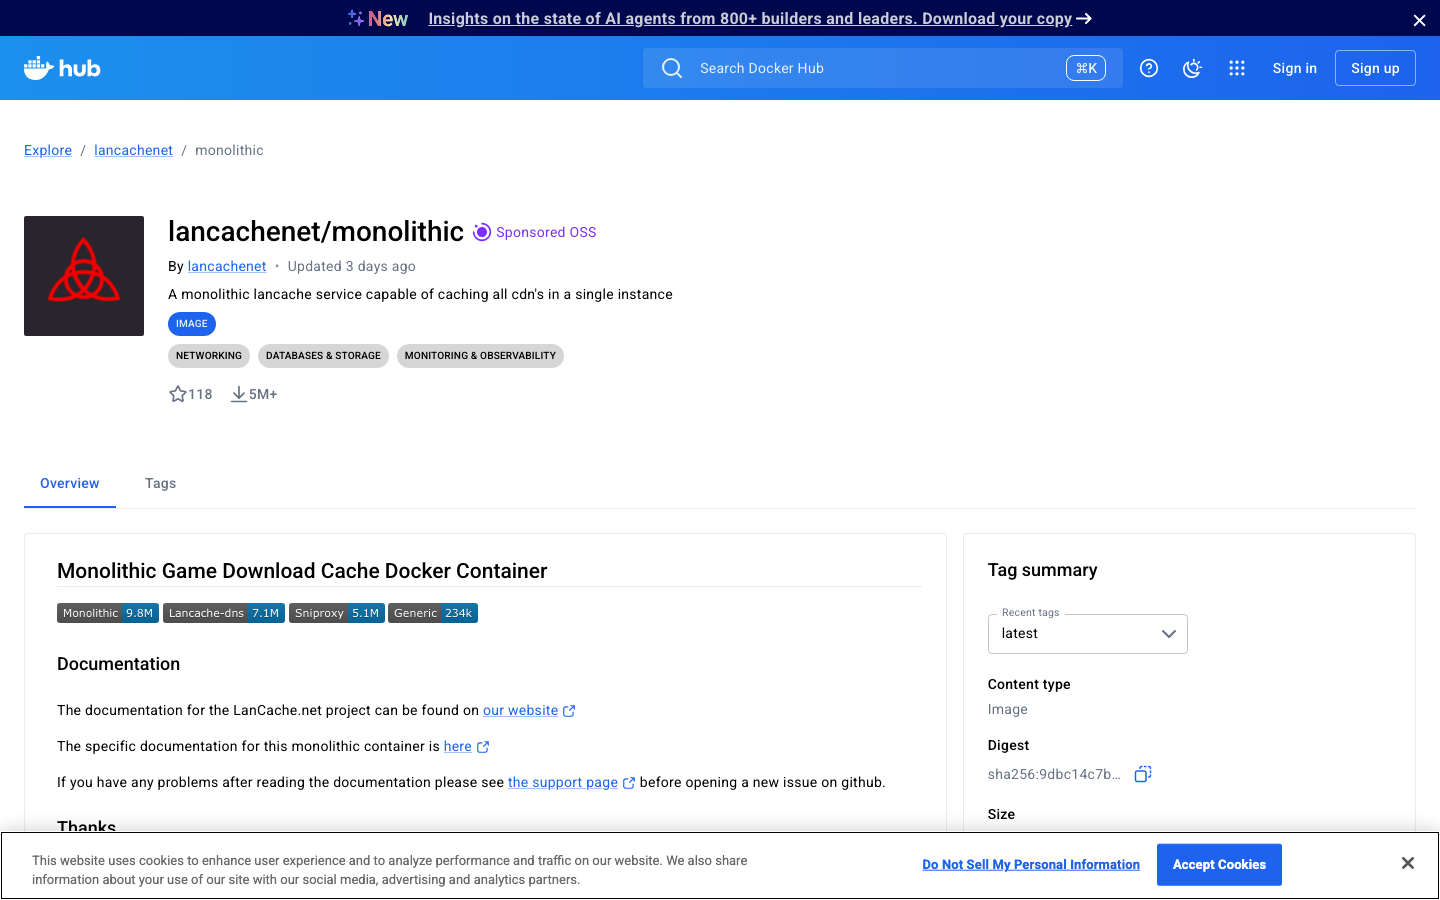Open lancachenet breadcrumb link
The height and width of the screenshot is (900, 1440).
coord(133,150)
